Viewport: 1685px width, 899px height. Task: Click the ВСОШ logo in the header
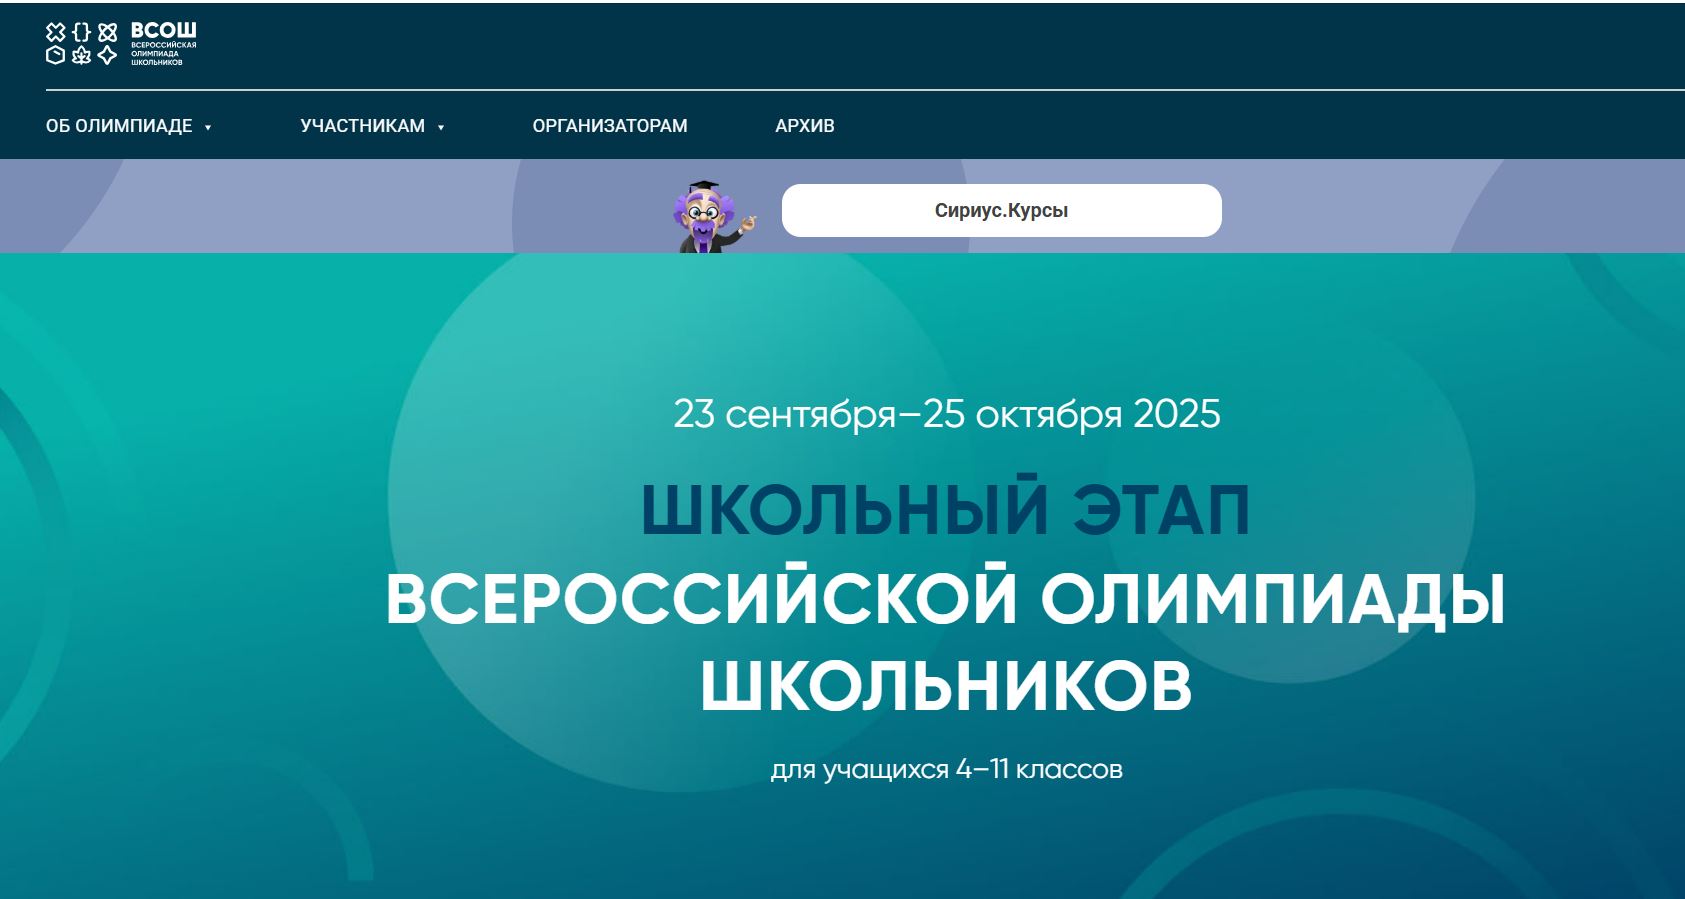pyautogui.click(x=121, y=44)
